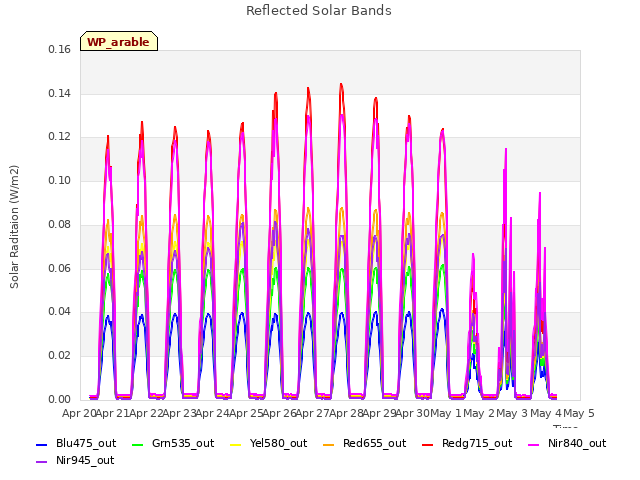Screen dimensions: 640x480
Task: Toggle the Nir945_out legend entry
Action: click(75, 460)
